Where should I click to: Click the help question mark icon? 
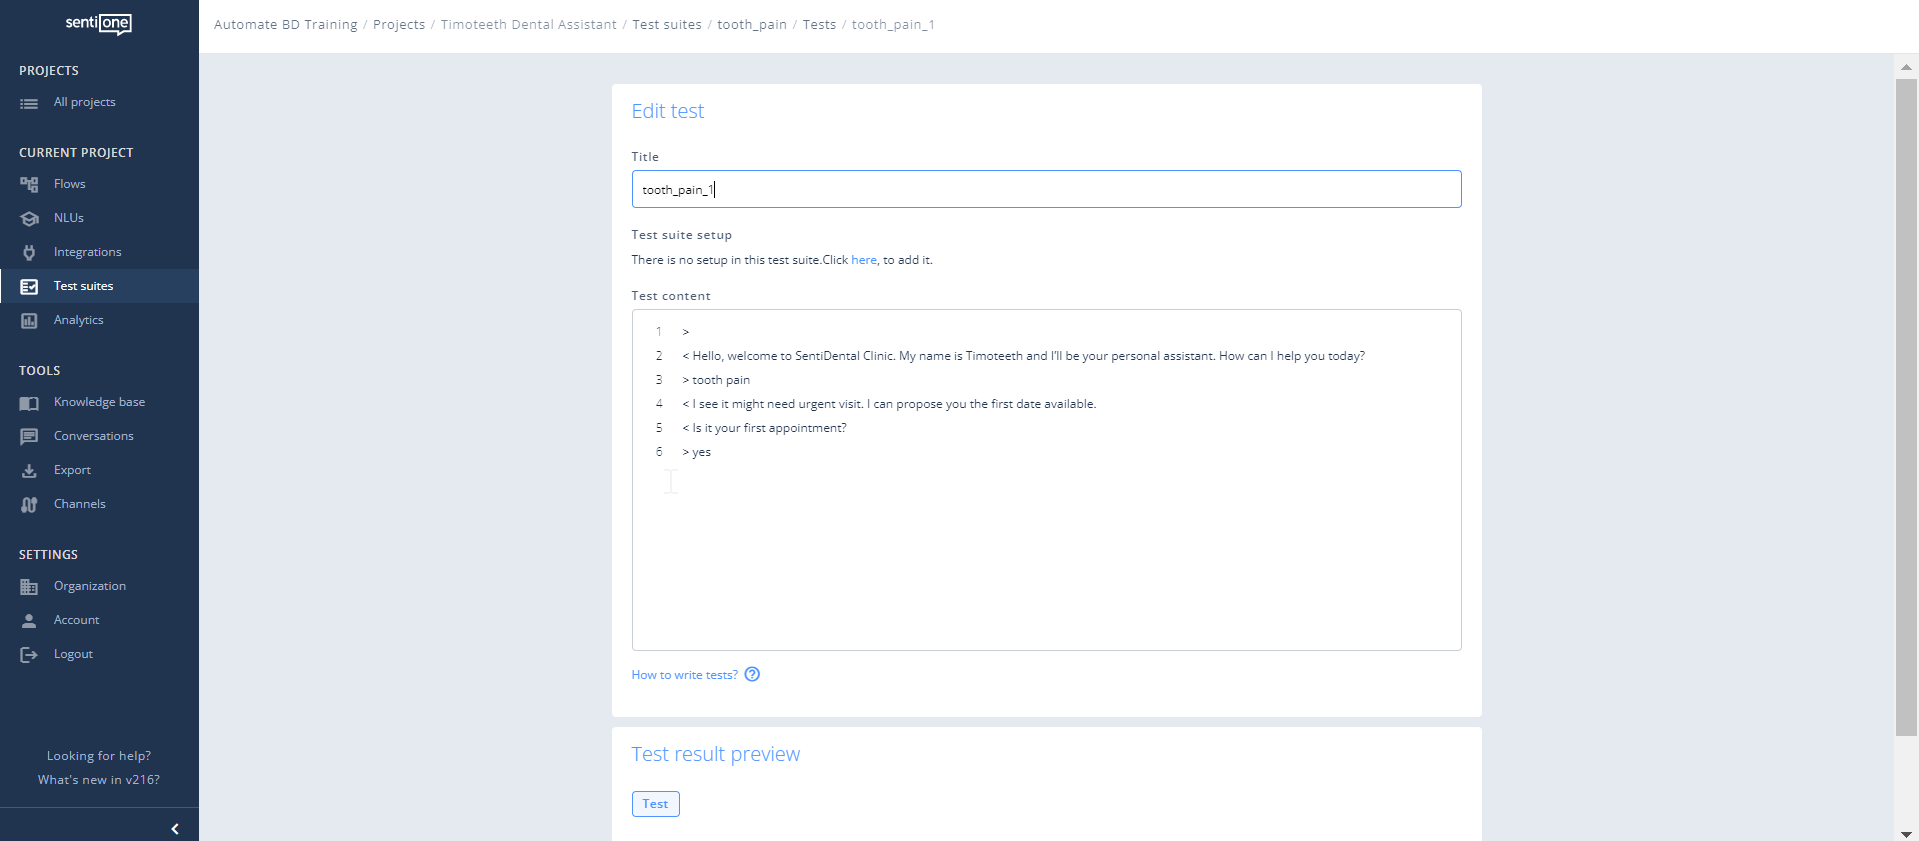tap(752, 674)
